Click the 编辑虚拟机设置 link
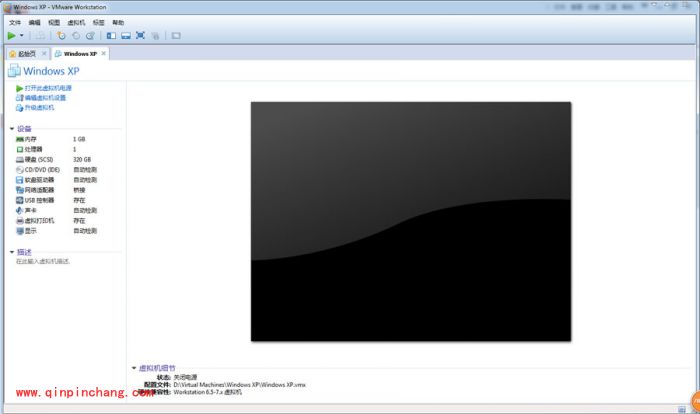This screenshot has height=414, width=700. point(45,98)
